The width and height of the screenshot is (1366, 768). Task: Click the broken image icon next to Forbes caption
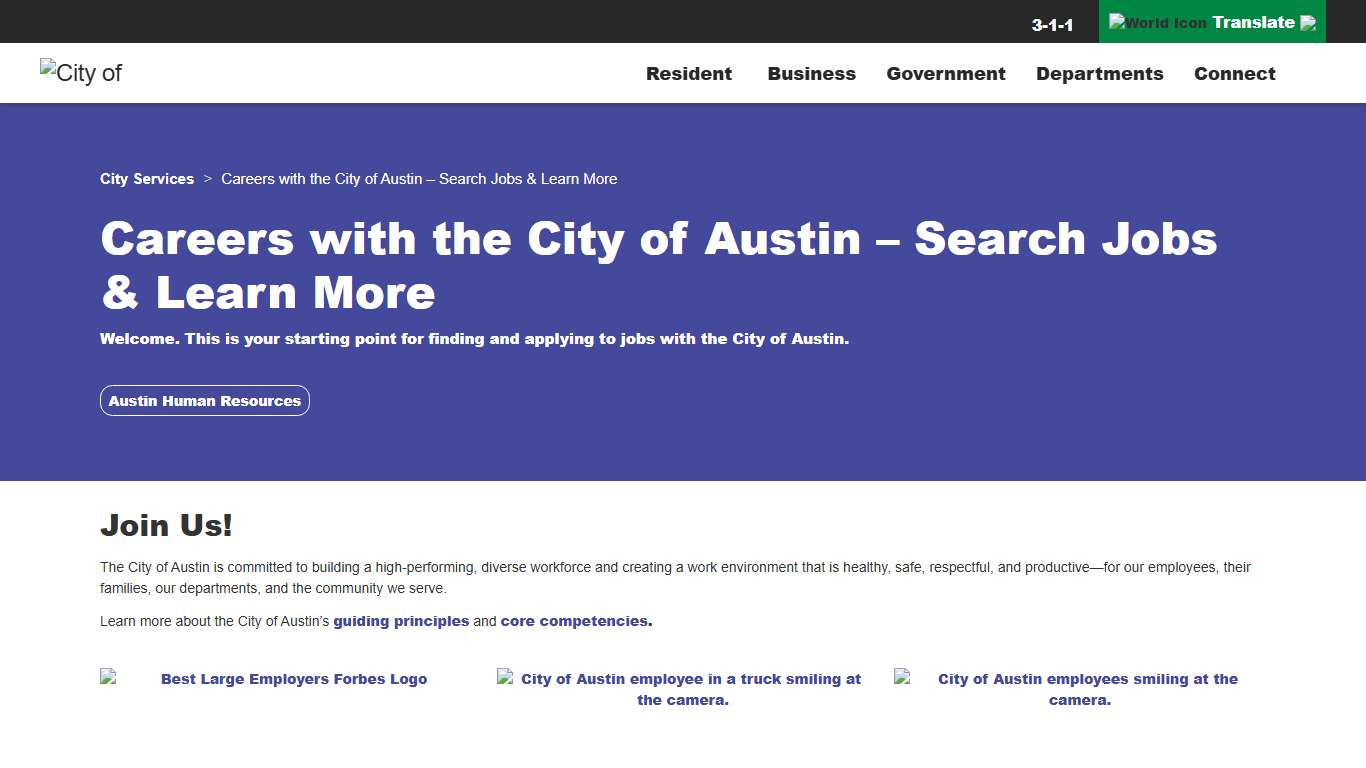pos(110,675)
